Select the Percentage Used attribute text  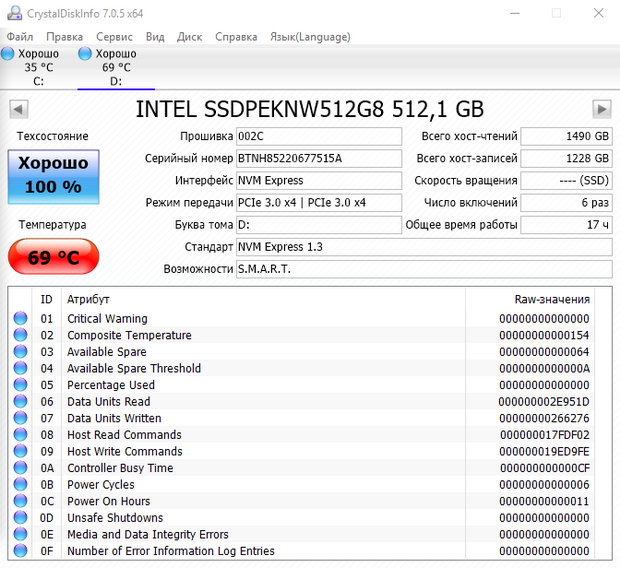click(111, 385)
